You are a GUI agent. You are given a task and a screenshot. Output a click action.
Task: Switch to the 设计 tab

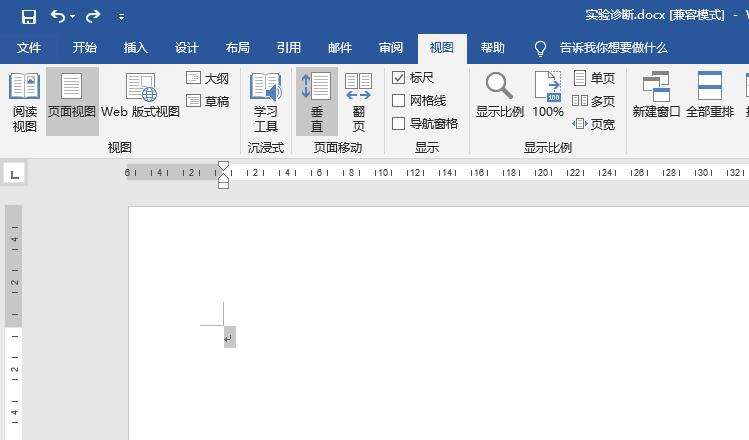coord(186,48)
